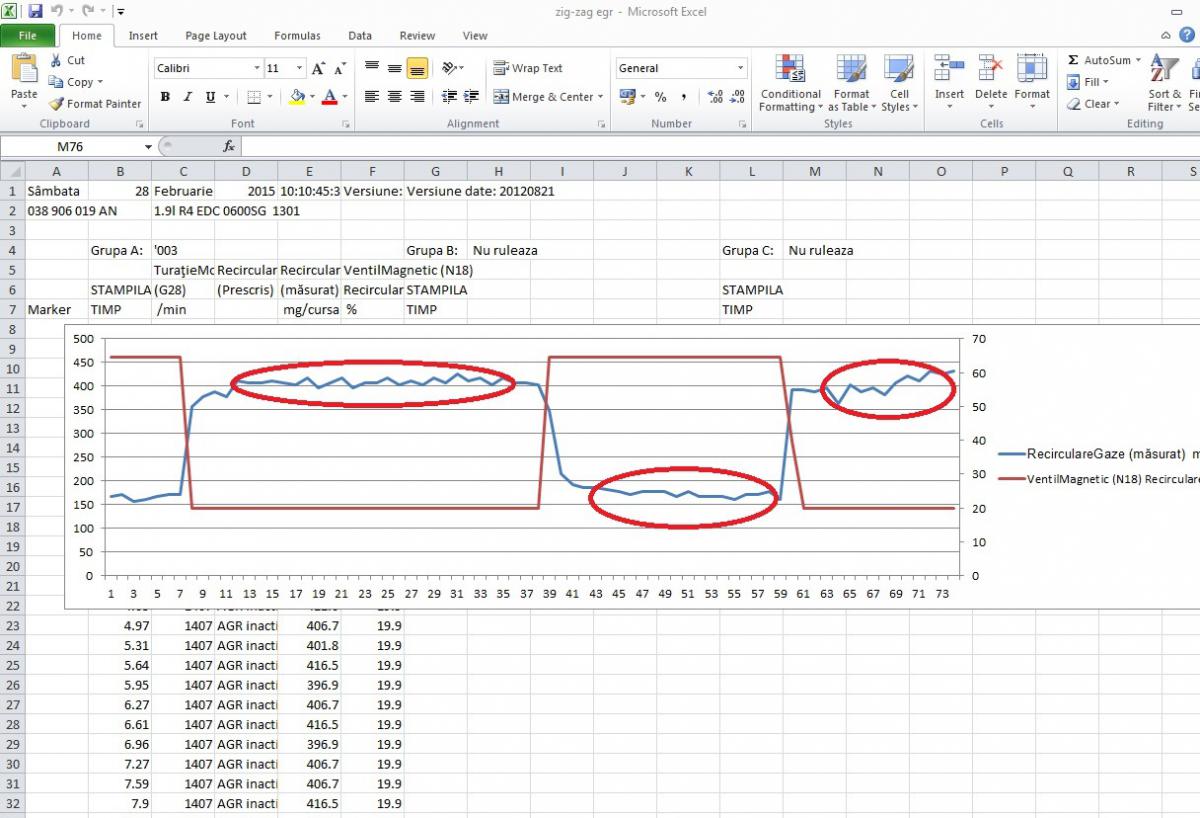Click the yellow Fill Color bucket
This screenshot has height=818, width=1200.
(x=296, y=97)
